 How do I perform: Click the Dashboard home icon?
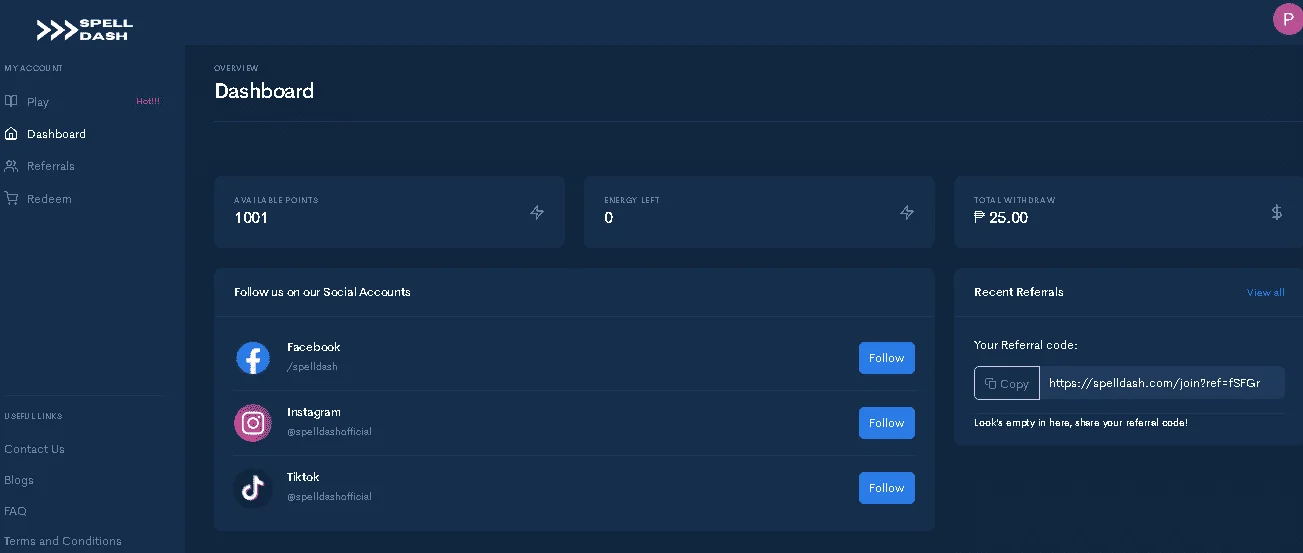(x=11, y=133)
